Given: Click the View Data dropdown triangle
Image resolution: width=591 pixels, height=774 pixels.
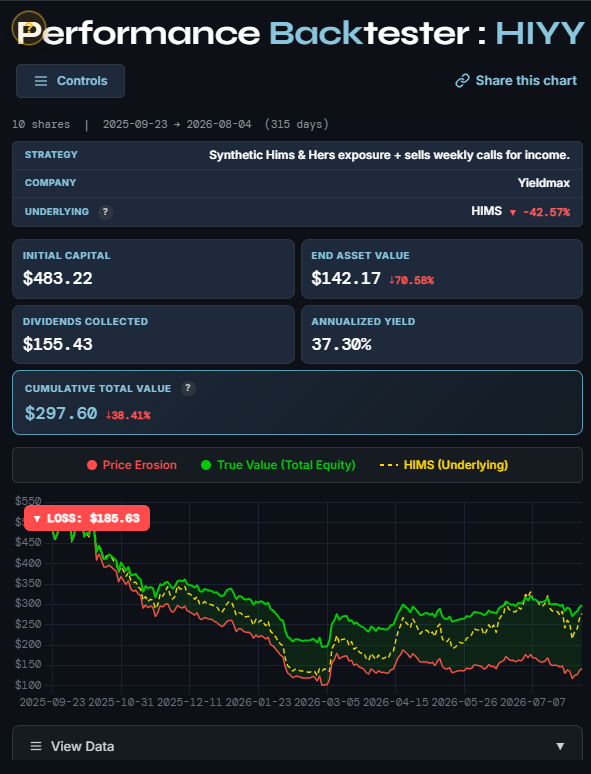Looking at the screenshot, I should [560, 746].
